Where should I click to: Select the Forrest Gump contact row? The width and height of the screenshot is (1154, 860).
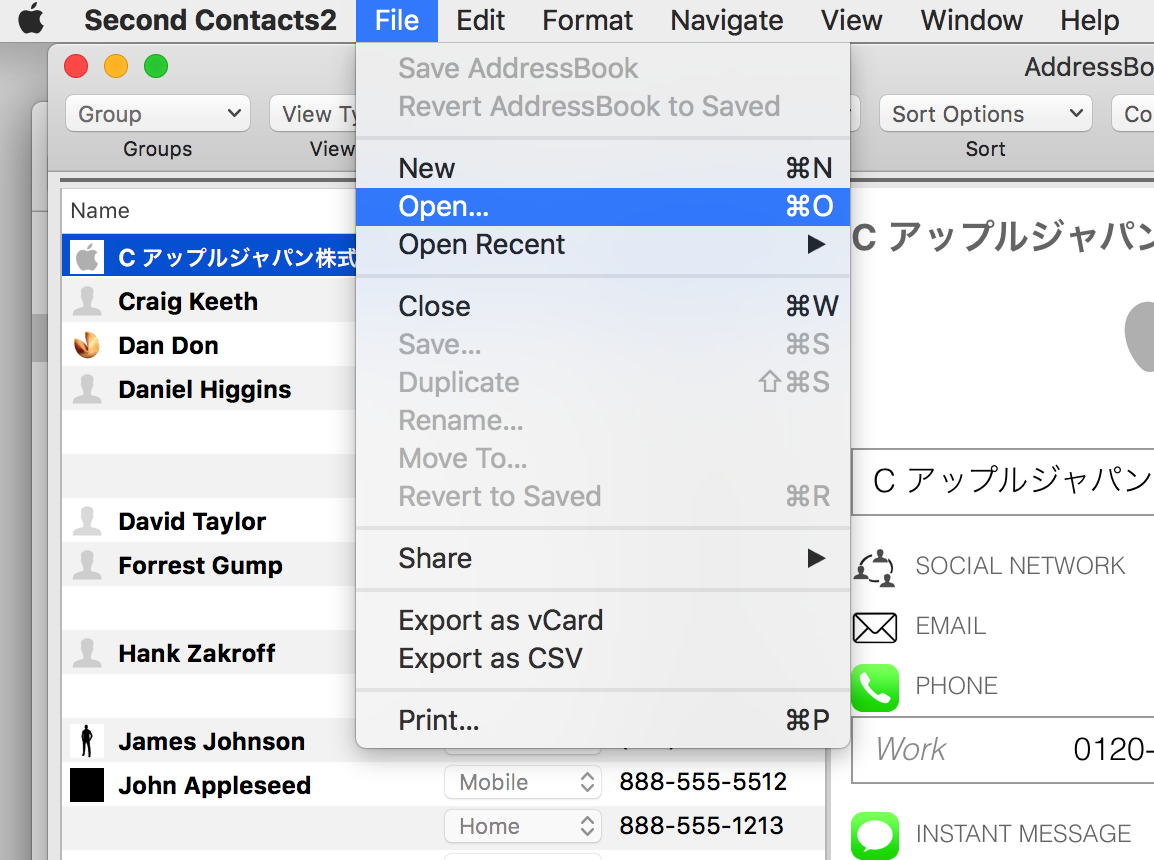pyautogui.click(x=209, y=565)
